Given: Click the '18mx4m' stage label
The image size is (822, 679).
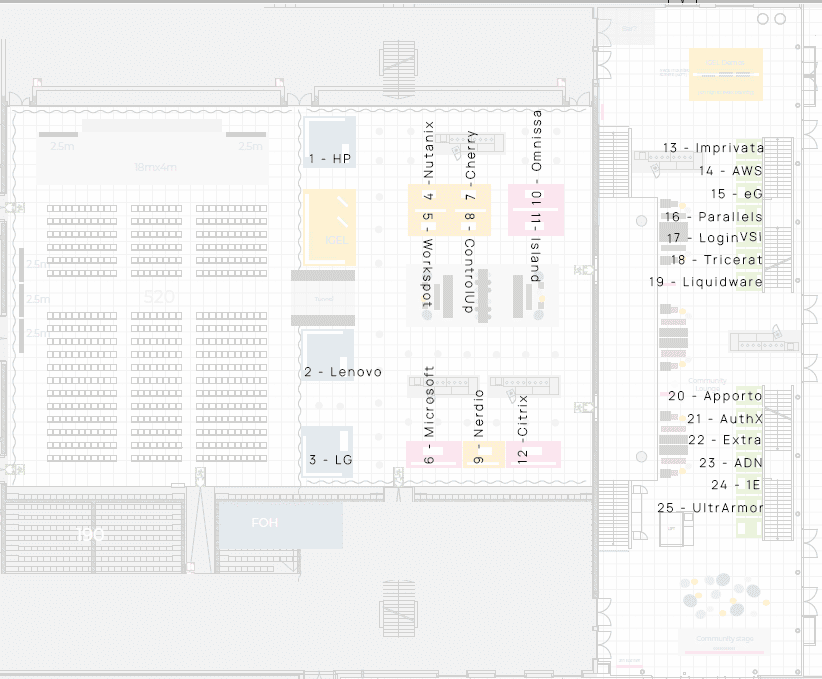Looking at the screenshot, I should [155, 167].
